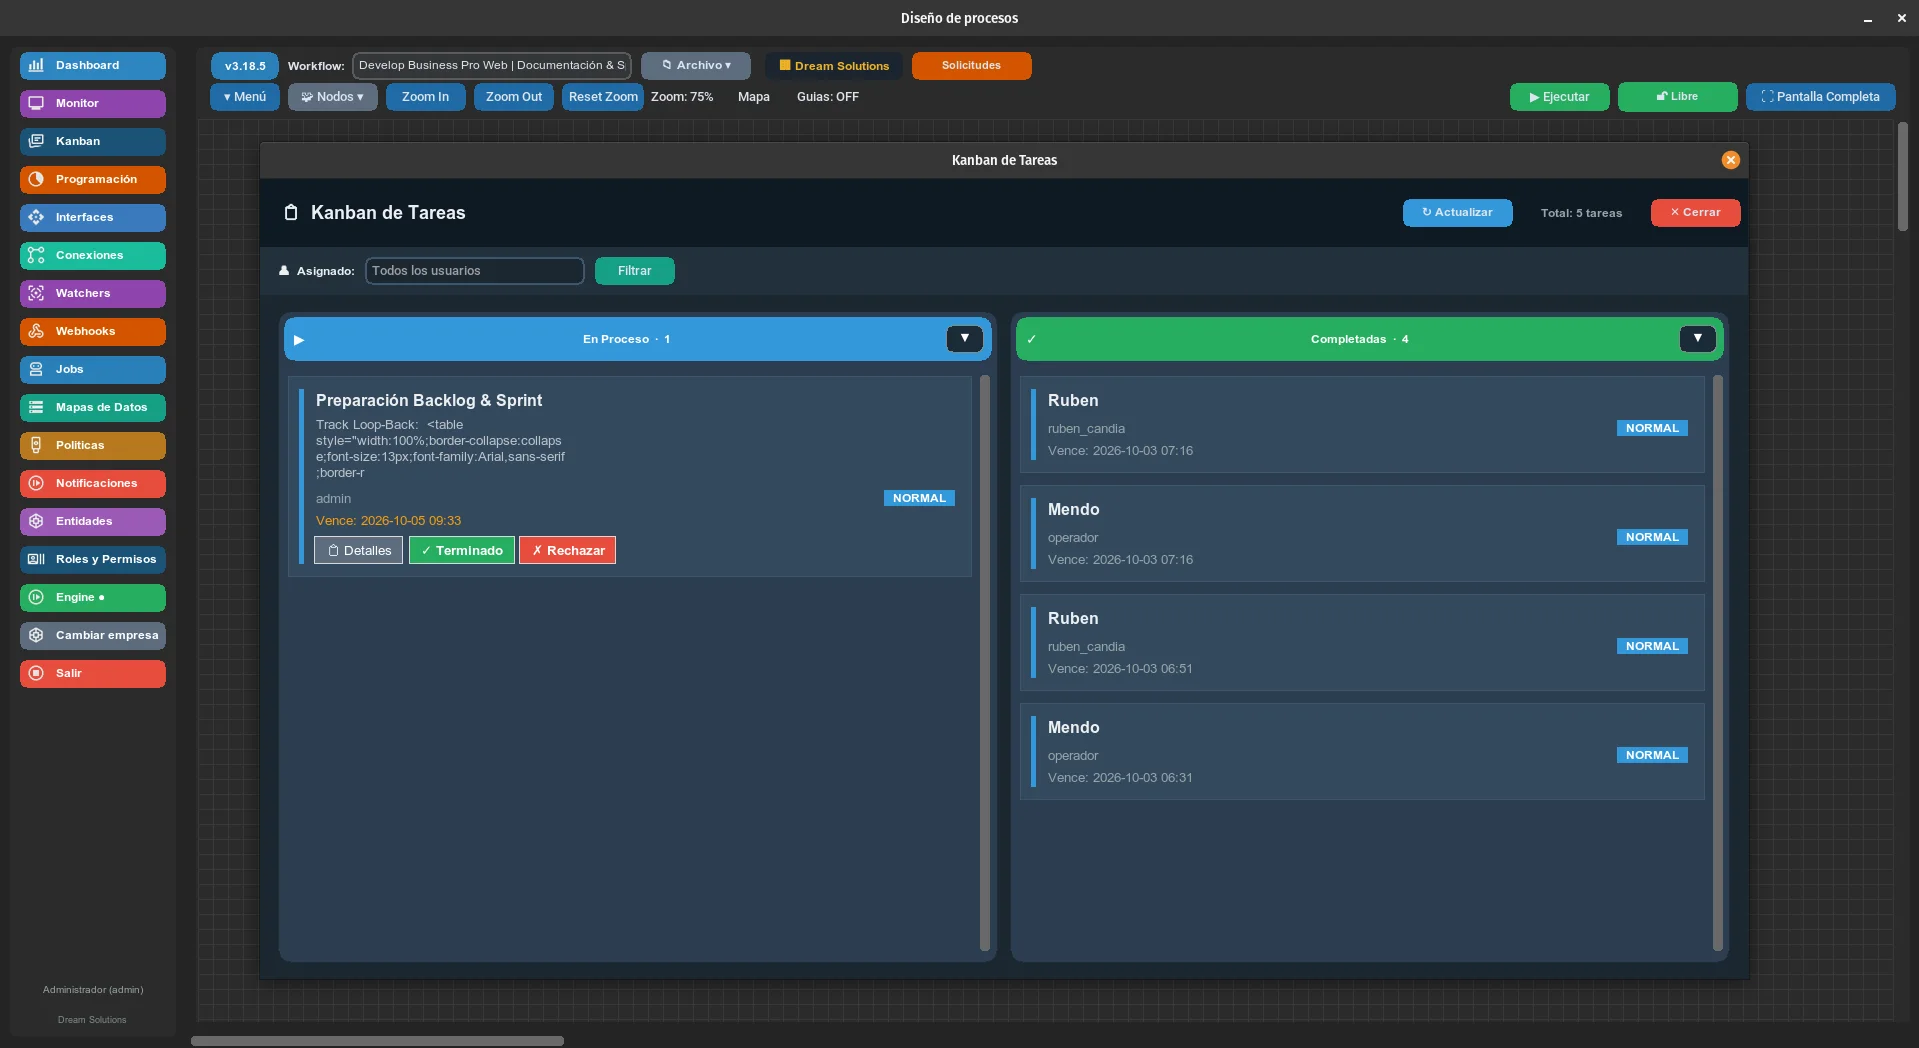Screen dimensions: 1919x1048
Task: Toggle the Libre lock mode
Action: pos(1677,97)
